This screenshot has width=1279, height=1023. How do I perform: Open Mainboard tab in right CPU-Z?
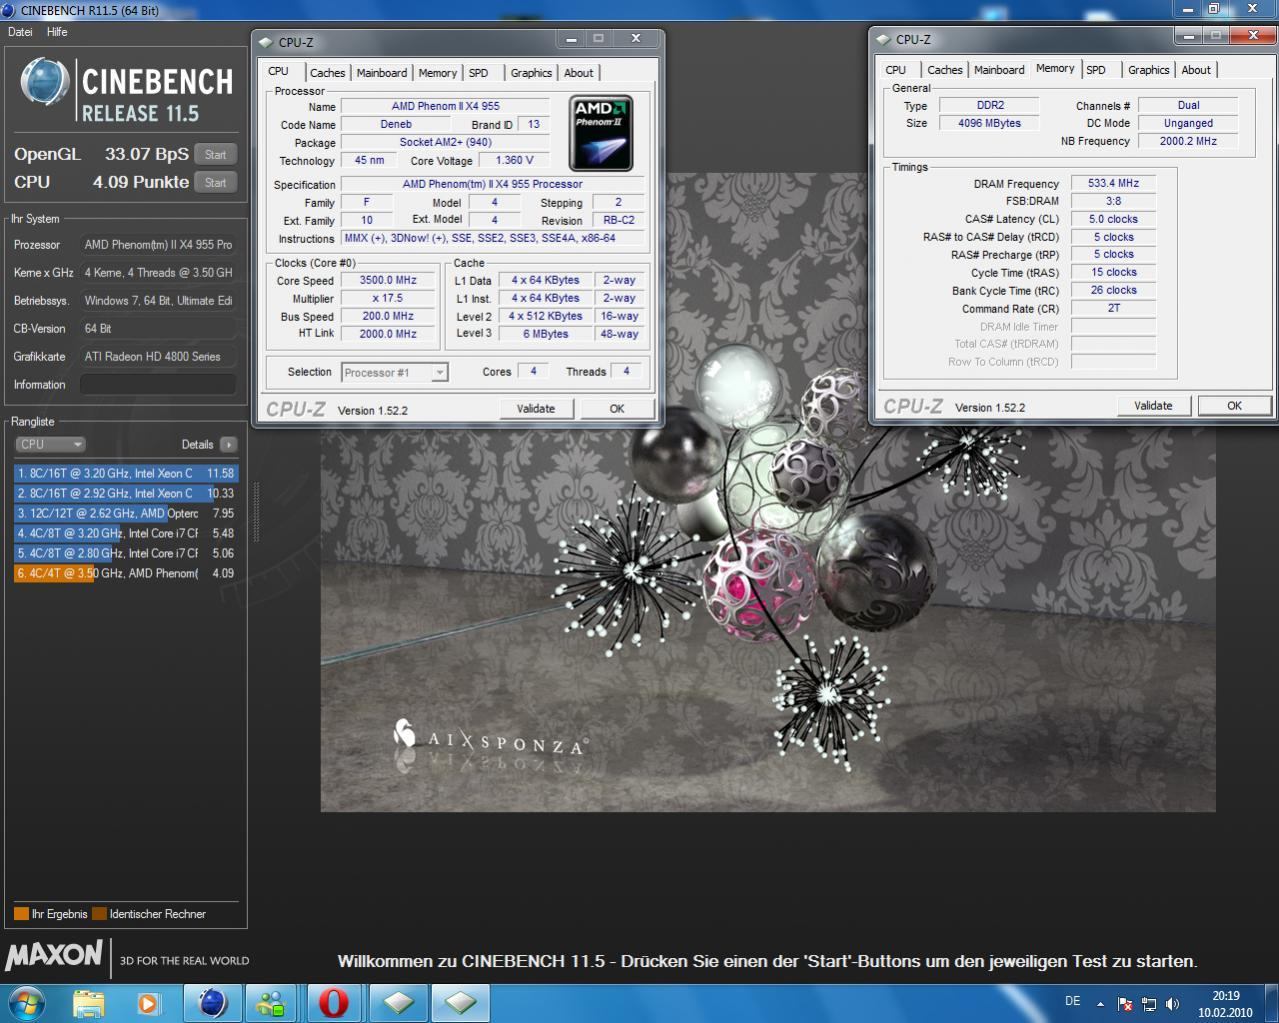point(1000,70)
